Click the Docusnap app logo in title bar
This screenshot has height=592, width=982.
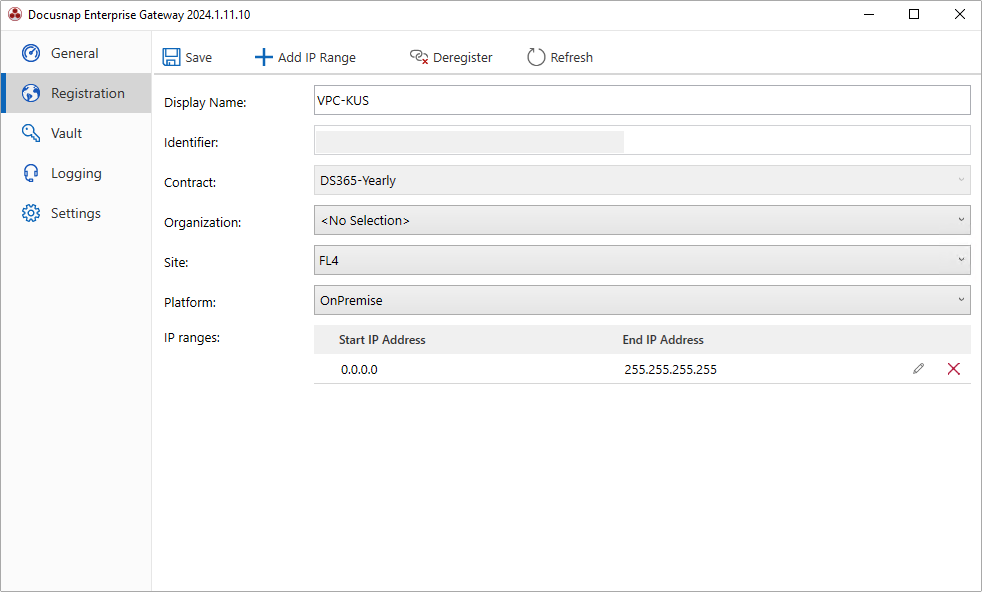tap(14, 14)
